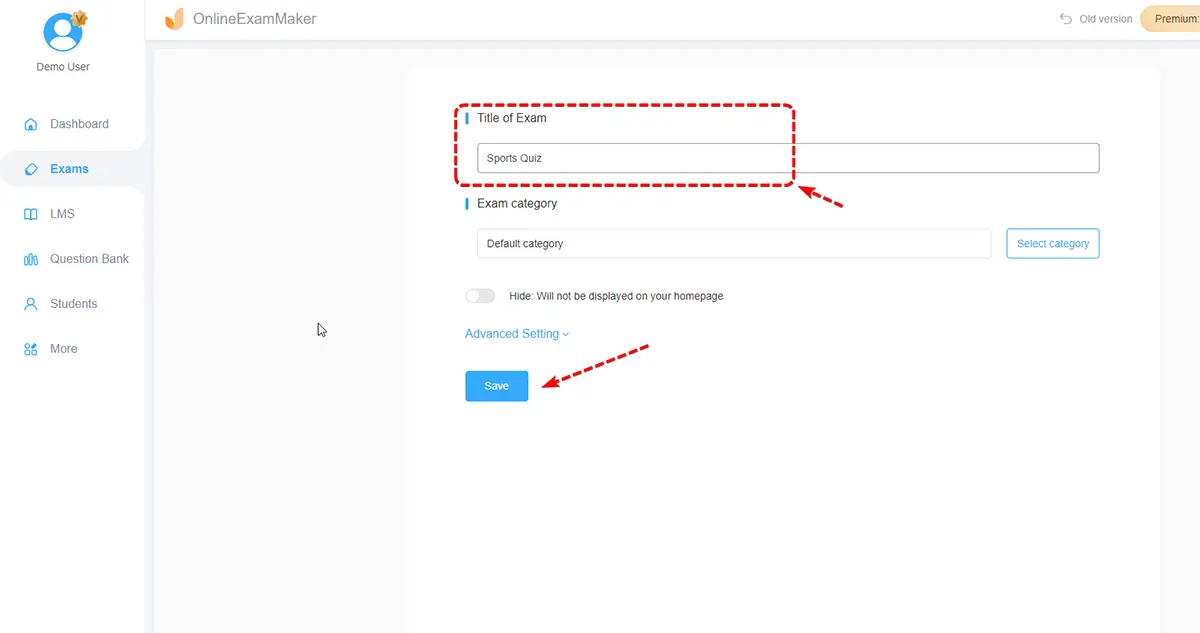Screen dimensions: 1200x633
Task: Click the Select category button
Action: (1052, 243)
